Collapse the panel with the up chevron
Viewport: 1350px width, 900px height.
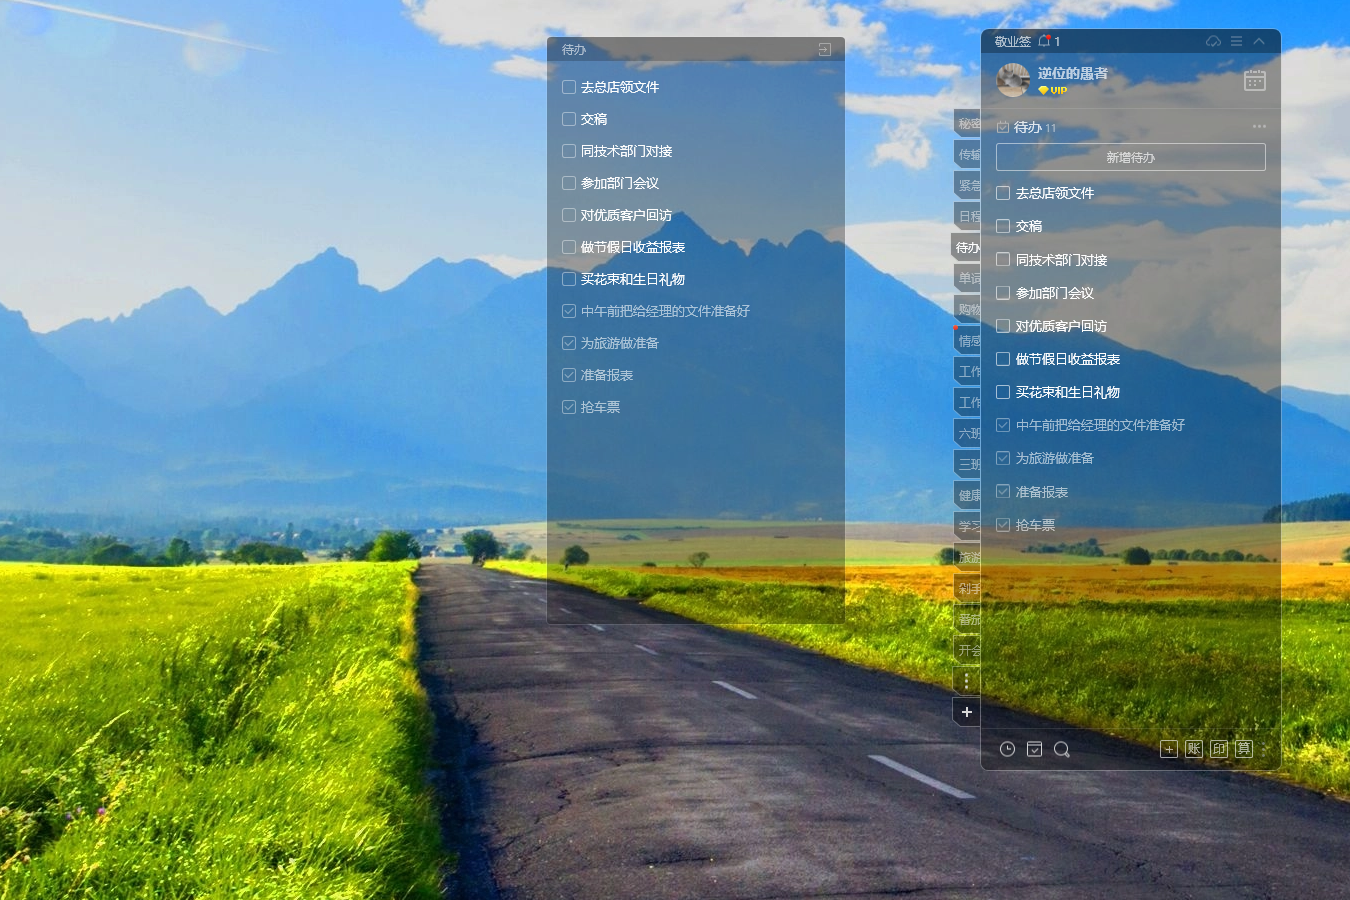pyautogui.click(x=1259, y=41)
